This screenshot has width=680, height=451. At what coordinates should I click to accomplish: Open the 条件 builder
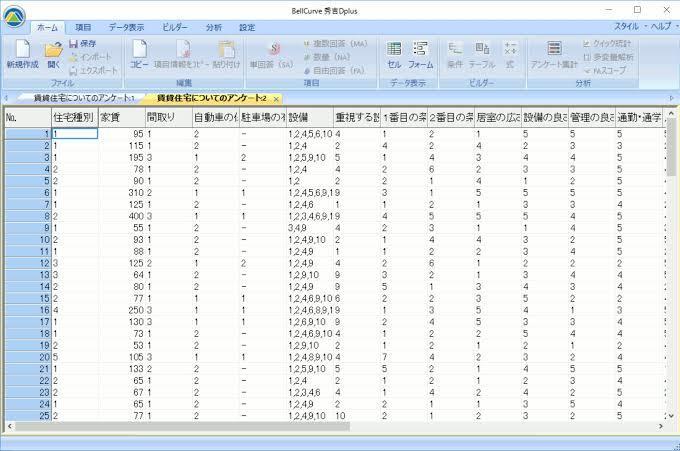click(x=455, y=55)
